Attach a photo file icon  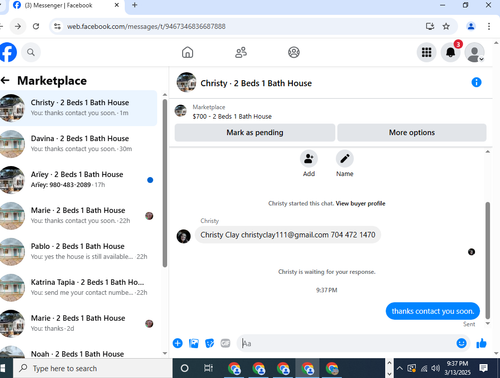point(194,343)
